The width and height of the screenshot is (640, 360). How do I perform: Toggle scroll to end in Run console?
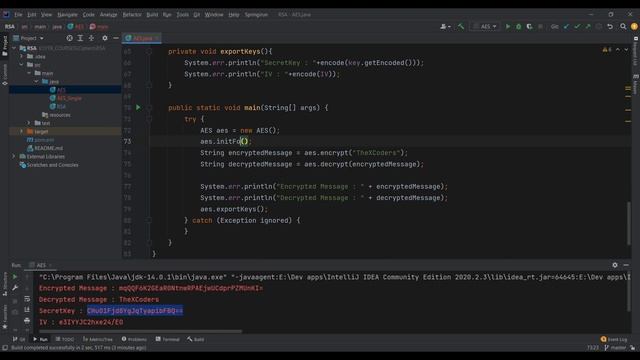(x=27, y=310)
